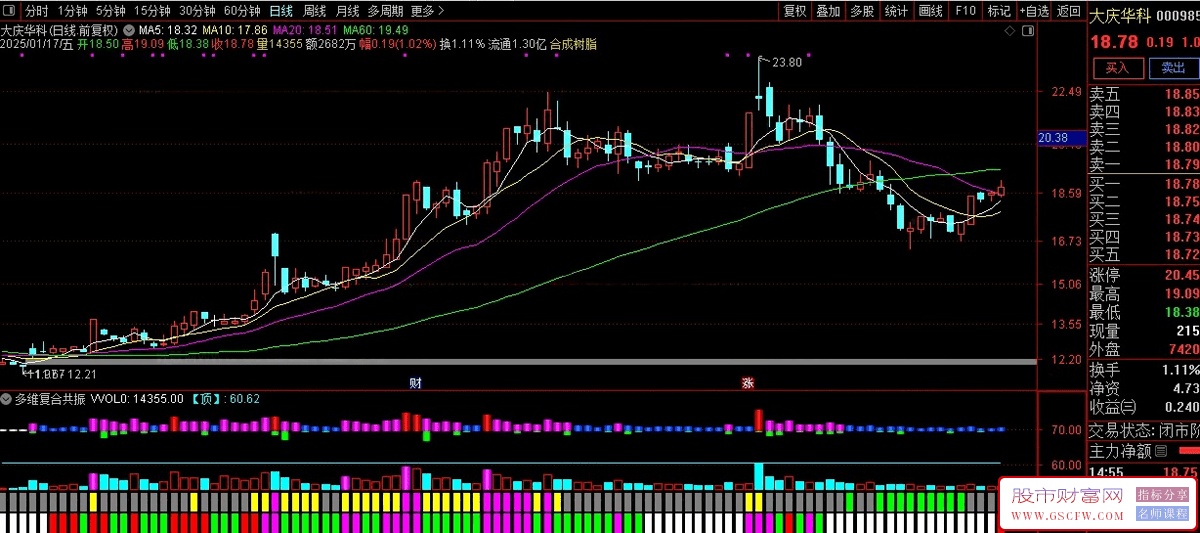This screenshot has width=1200, height=533.
Task: Open the 多股 multi-stock view
Action: [862, 11]
